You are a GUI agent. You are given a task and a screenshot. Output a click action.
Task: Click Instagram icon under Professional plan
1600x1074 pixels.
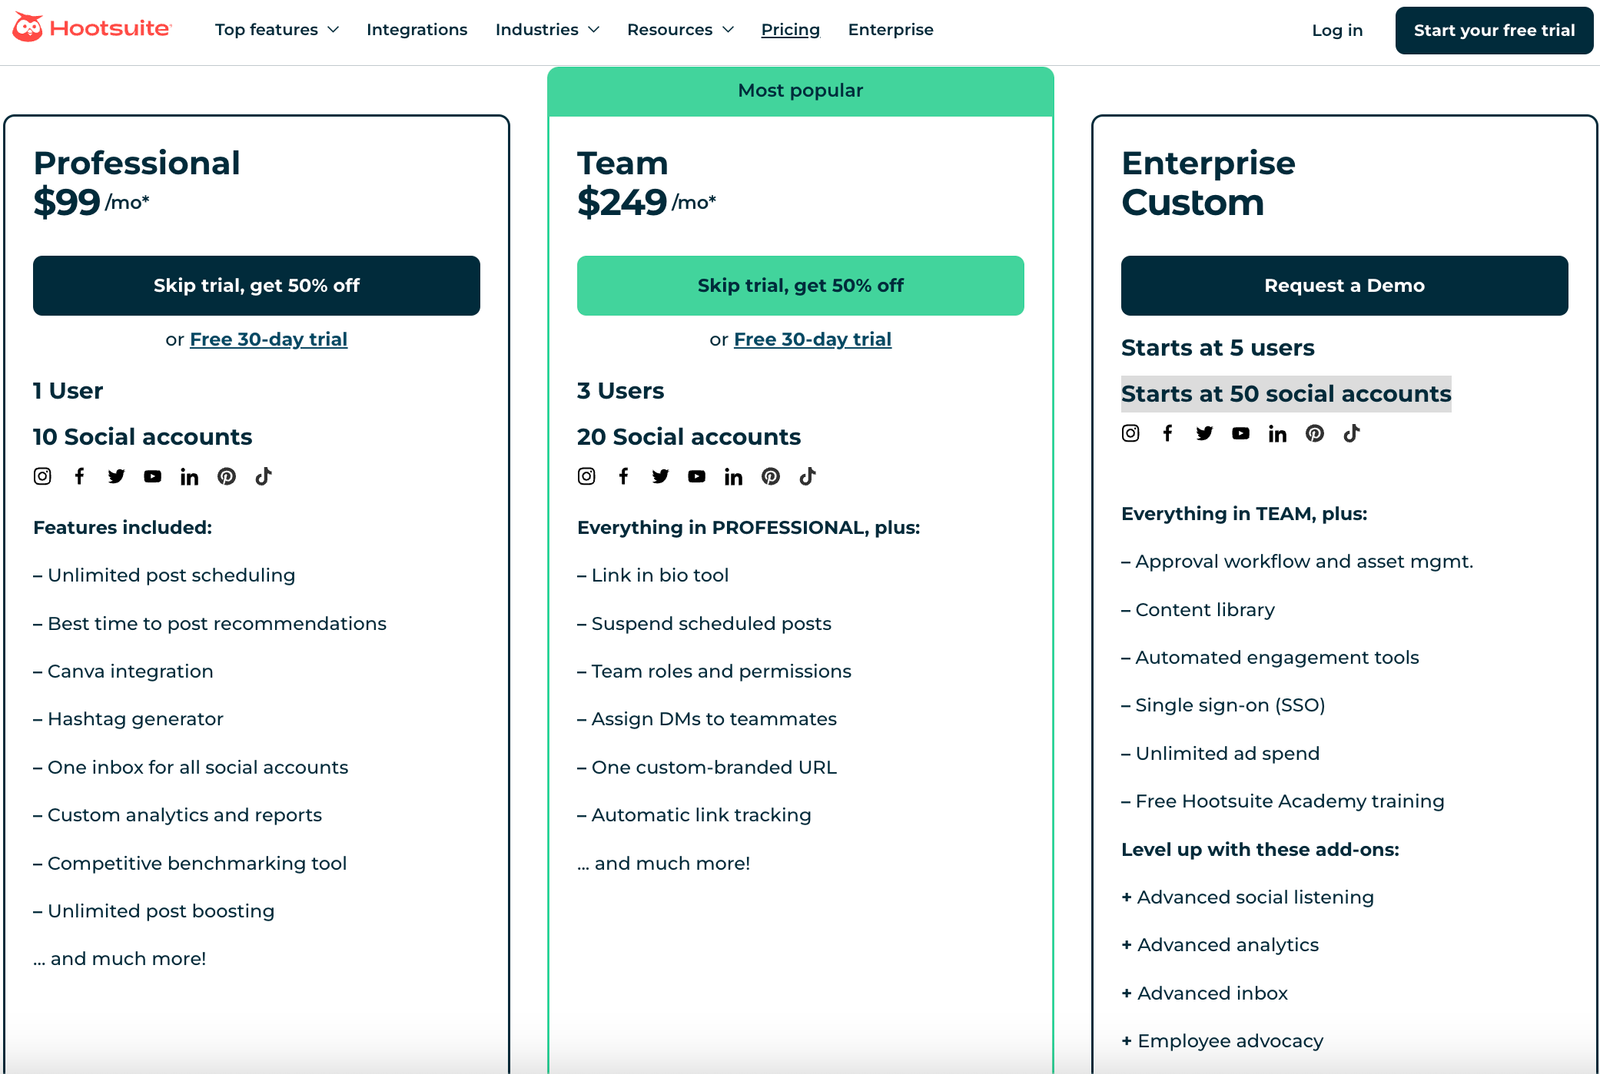(42, 476)
